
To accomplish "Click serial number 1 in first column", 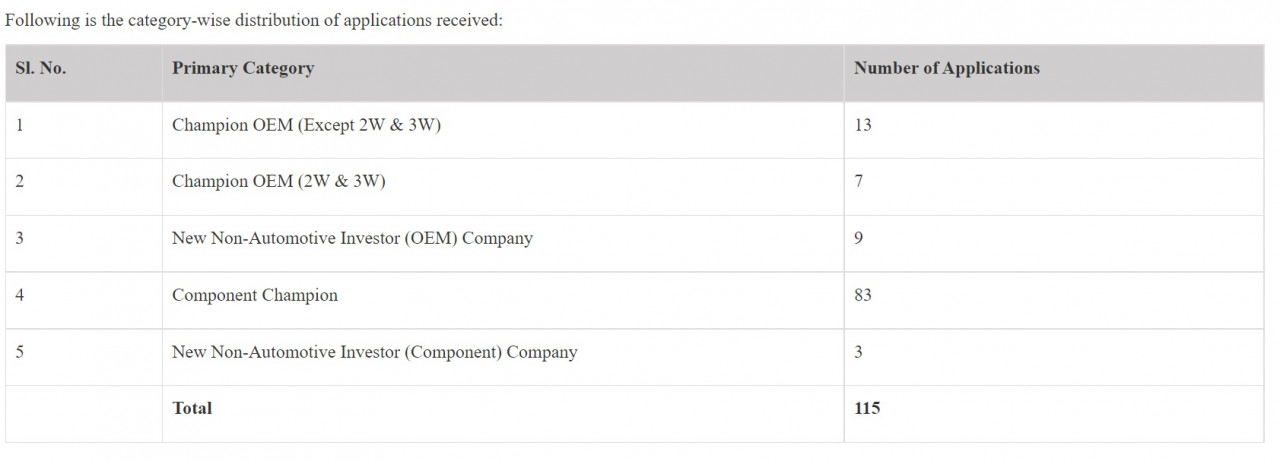I will click(20, 125).
